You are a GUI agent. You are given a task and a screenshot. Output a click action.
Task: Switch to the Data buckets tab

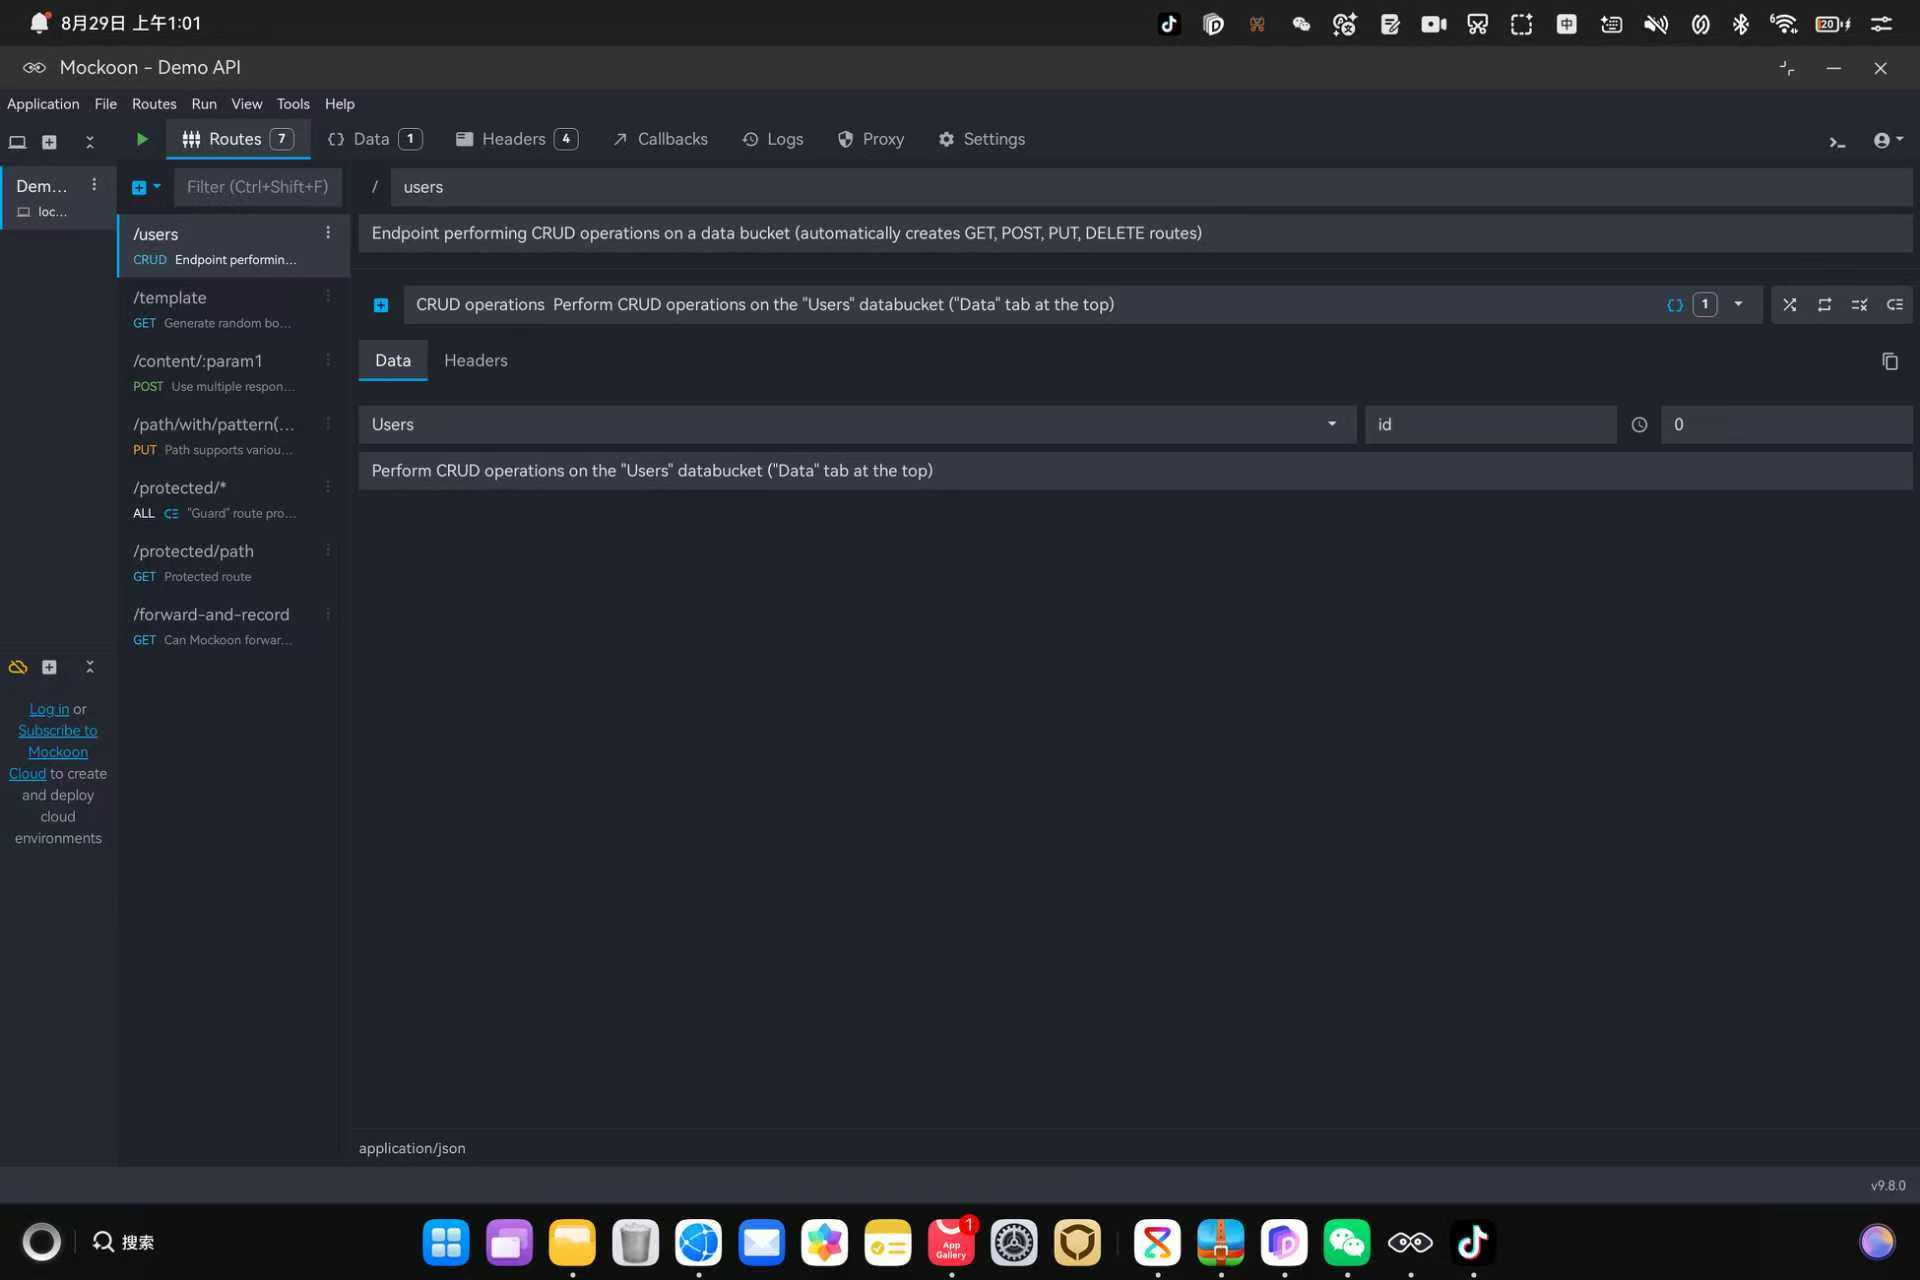click(x=375, y=139)
